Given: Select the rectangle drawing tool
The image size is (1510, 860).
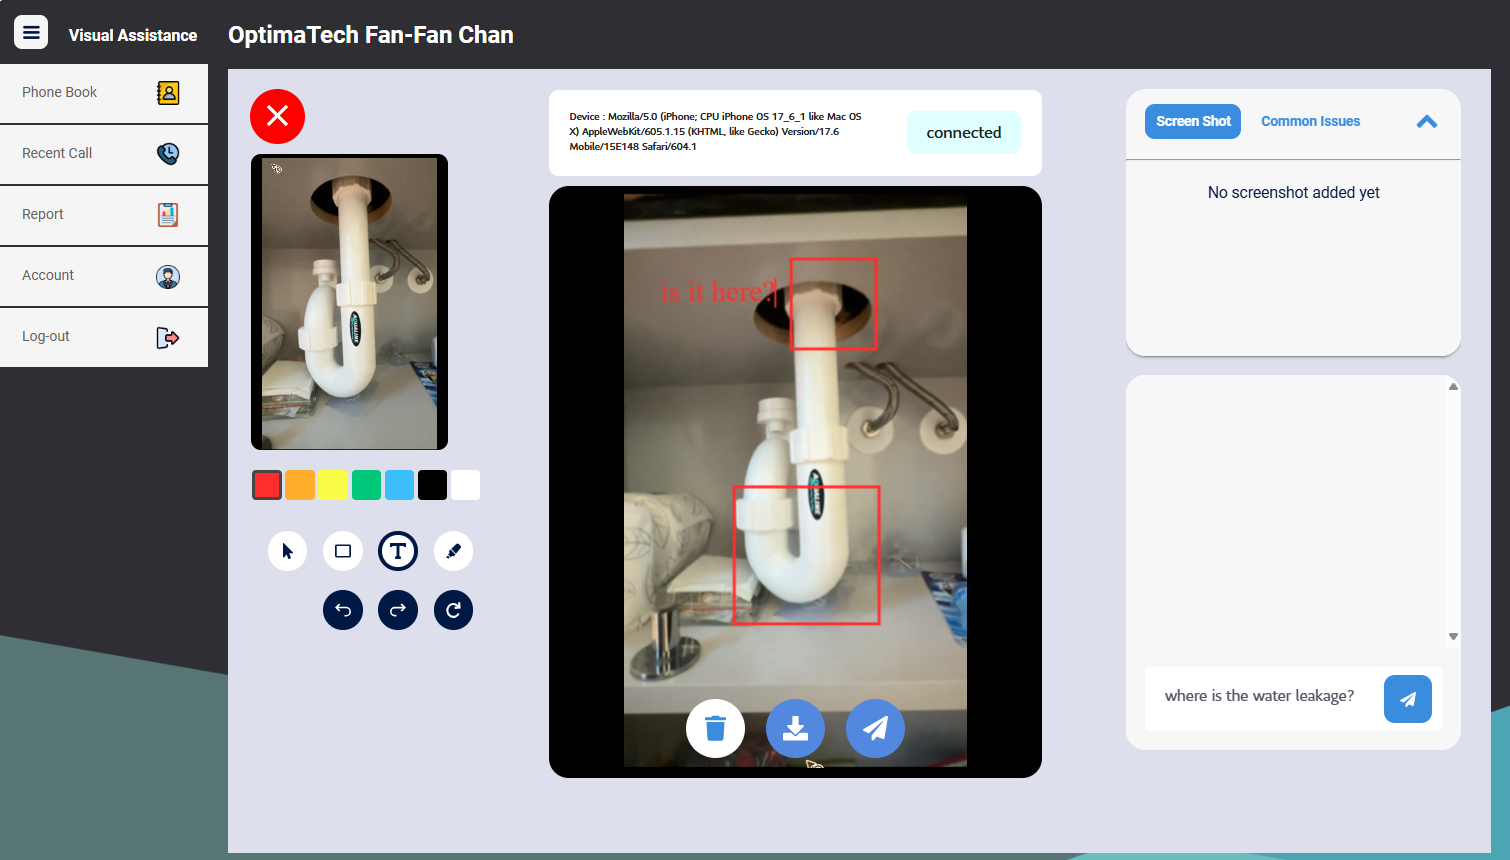Looking at the screenshot, I should point(343,551).
